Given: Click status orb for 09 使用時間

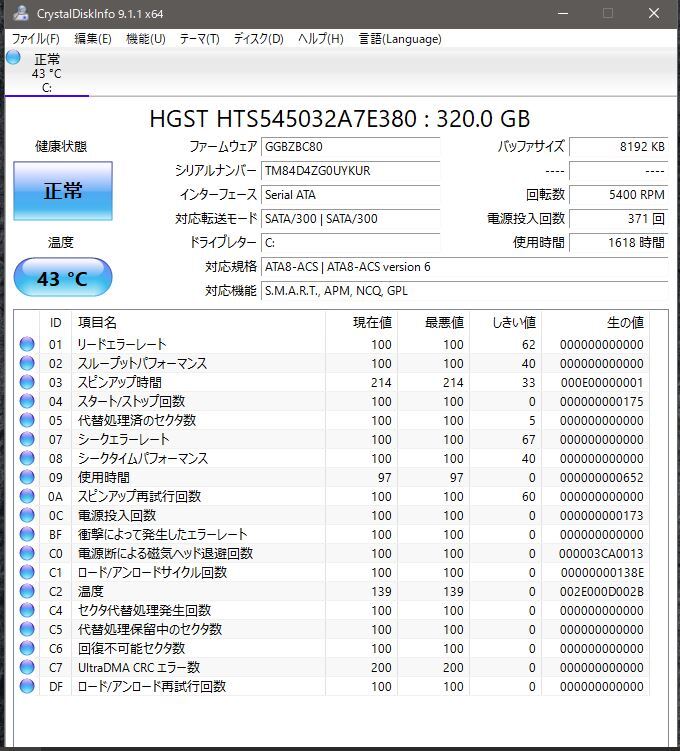Looking at the screenshot, I should tap(27, 477).
